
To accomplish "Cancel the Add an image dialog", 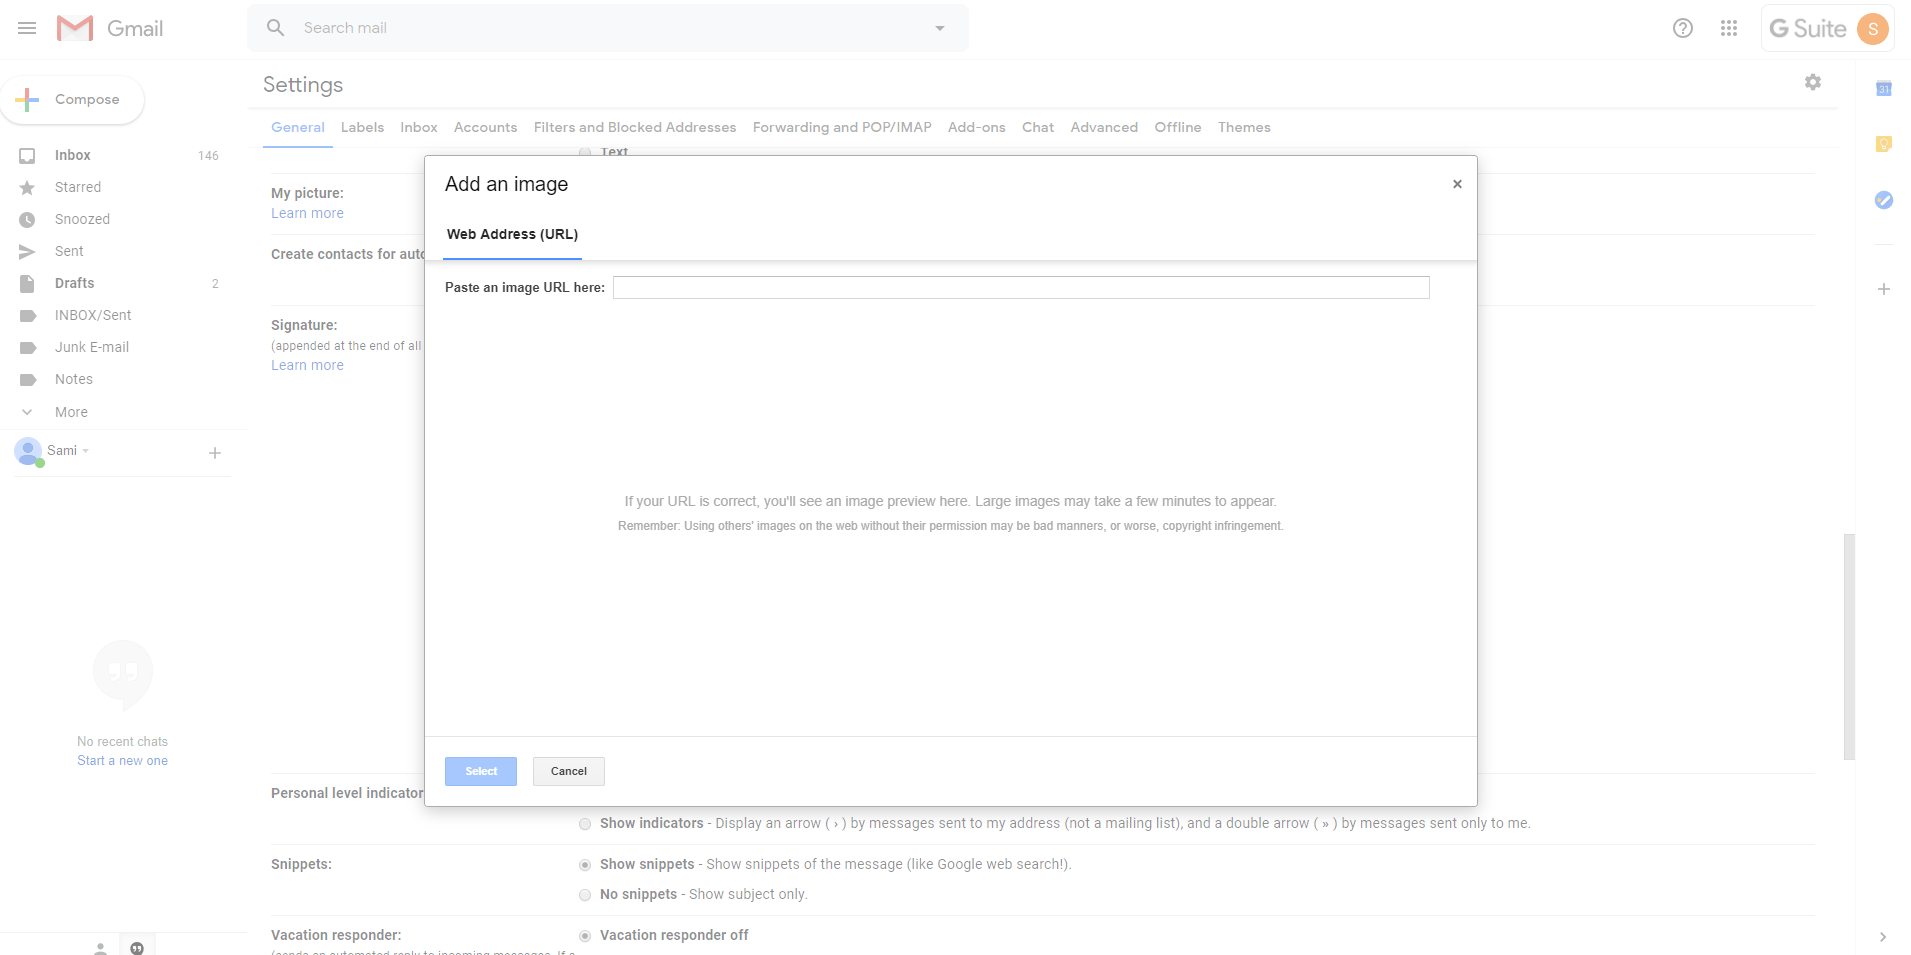I will [x=568, y=771].
